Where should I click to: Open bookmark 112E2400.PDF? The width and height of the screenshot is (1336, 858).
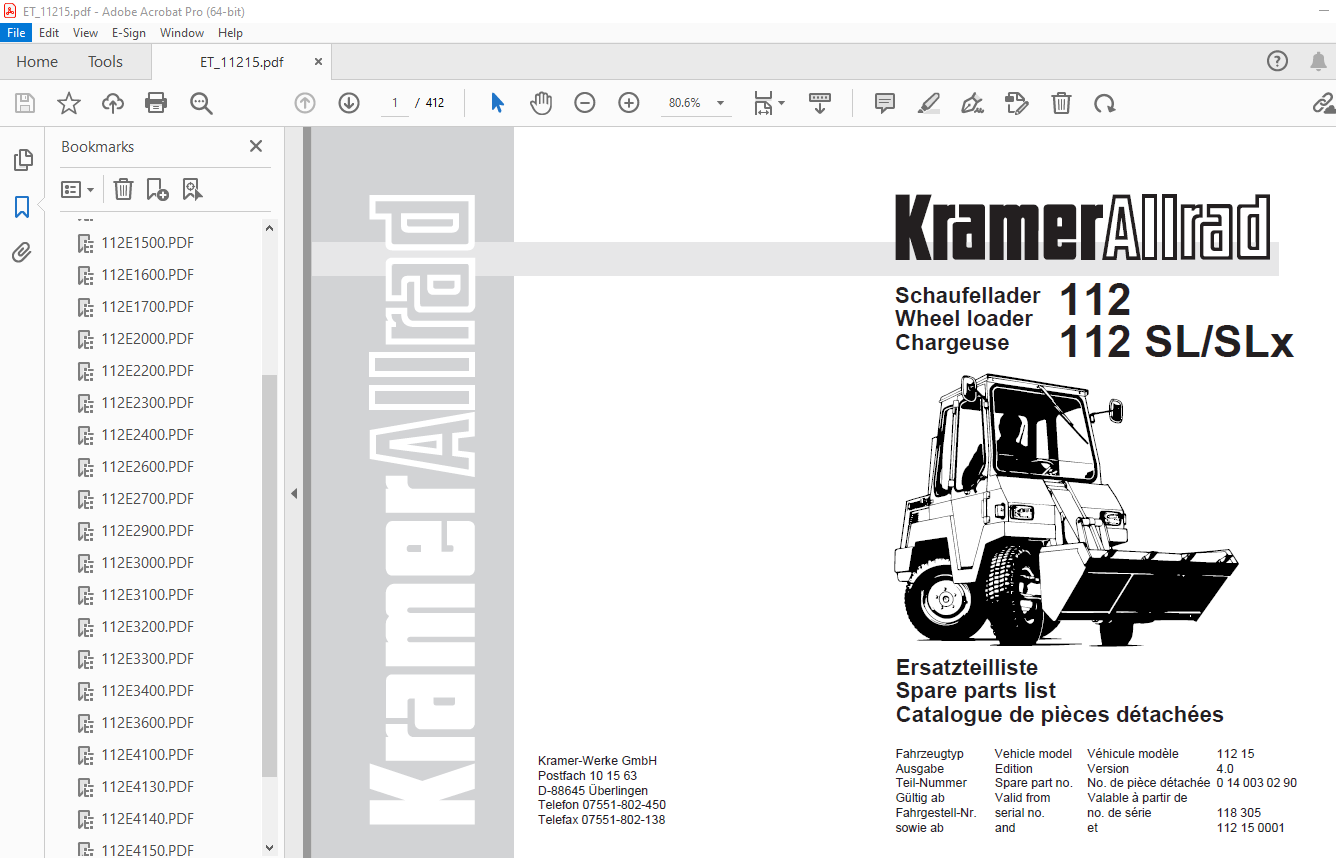tap(147, 435)
